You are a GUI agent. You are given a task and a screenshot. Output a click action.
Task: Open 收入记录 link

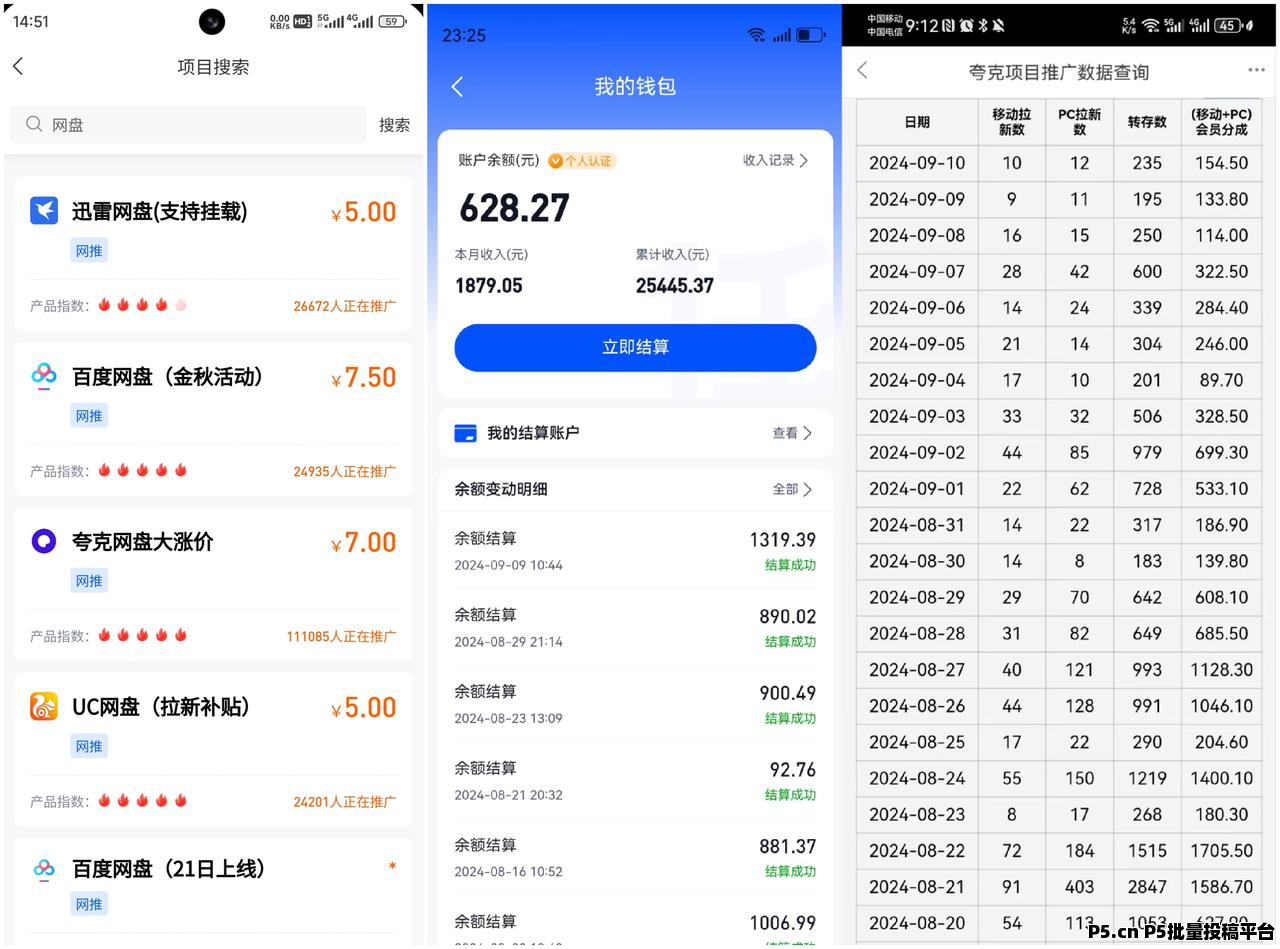(775, 160)
